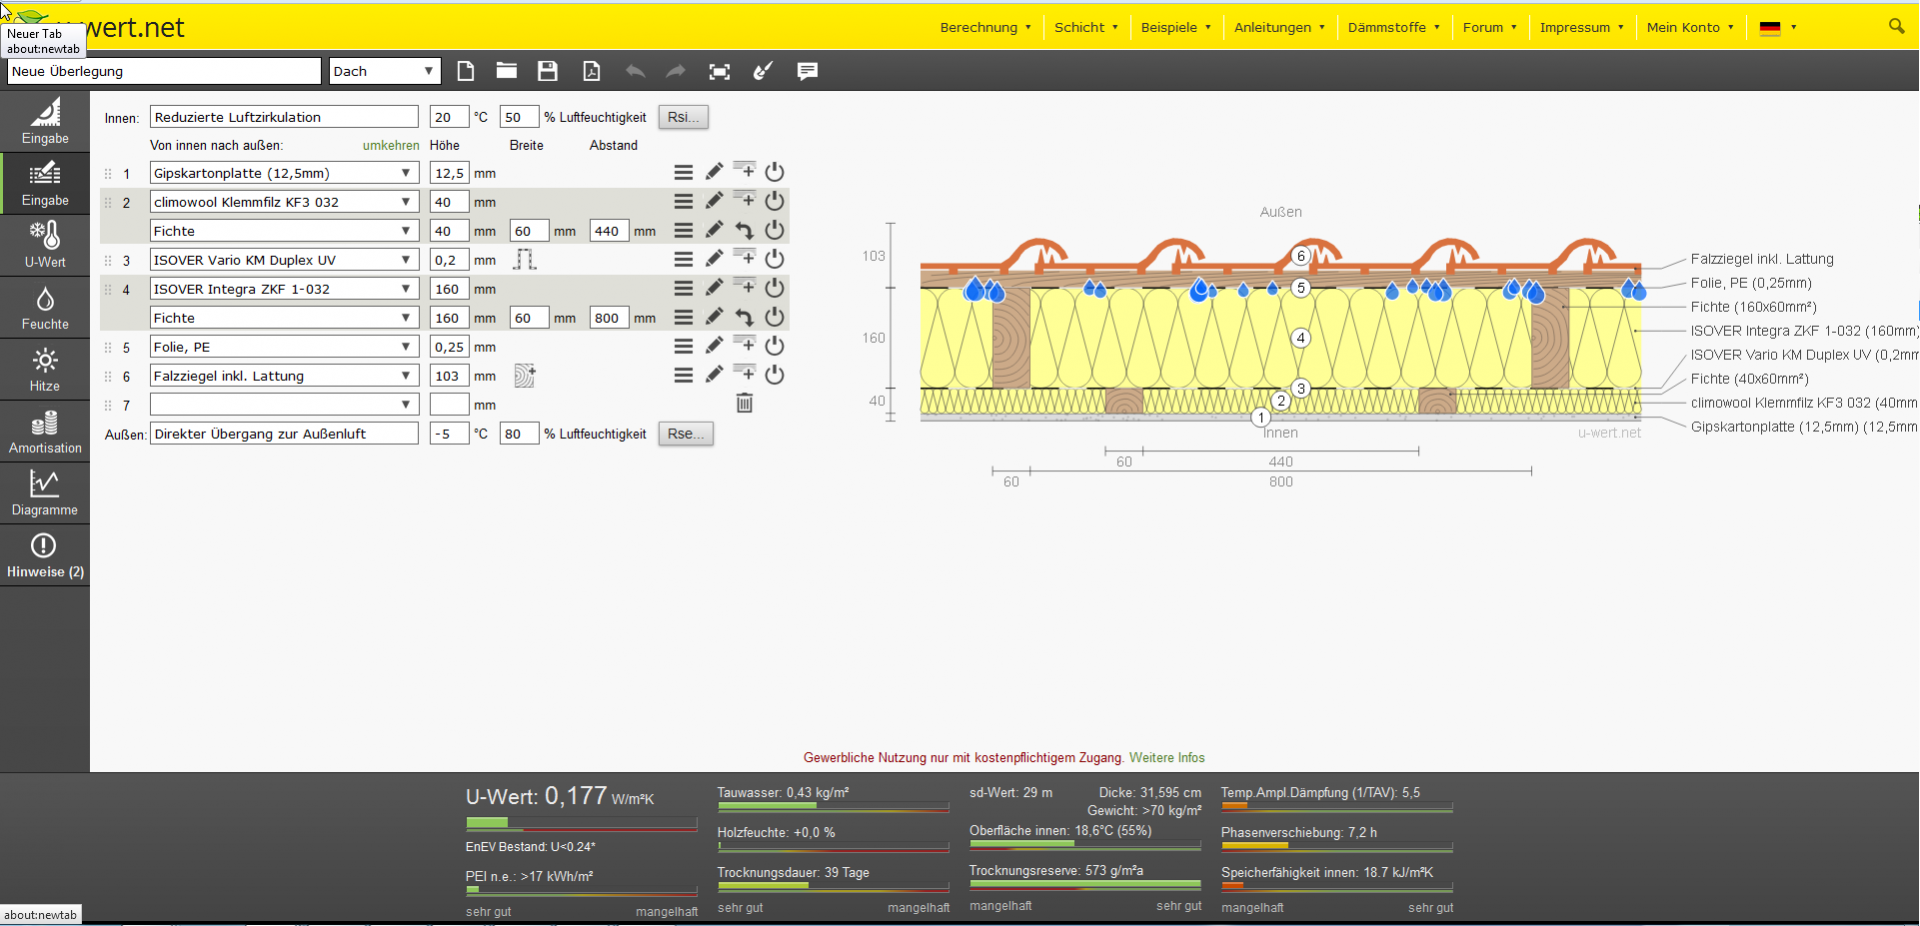Switch off the climowool Klemmfilz layer

point(774,201)
